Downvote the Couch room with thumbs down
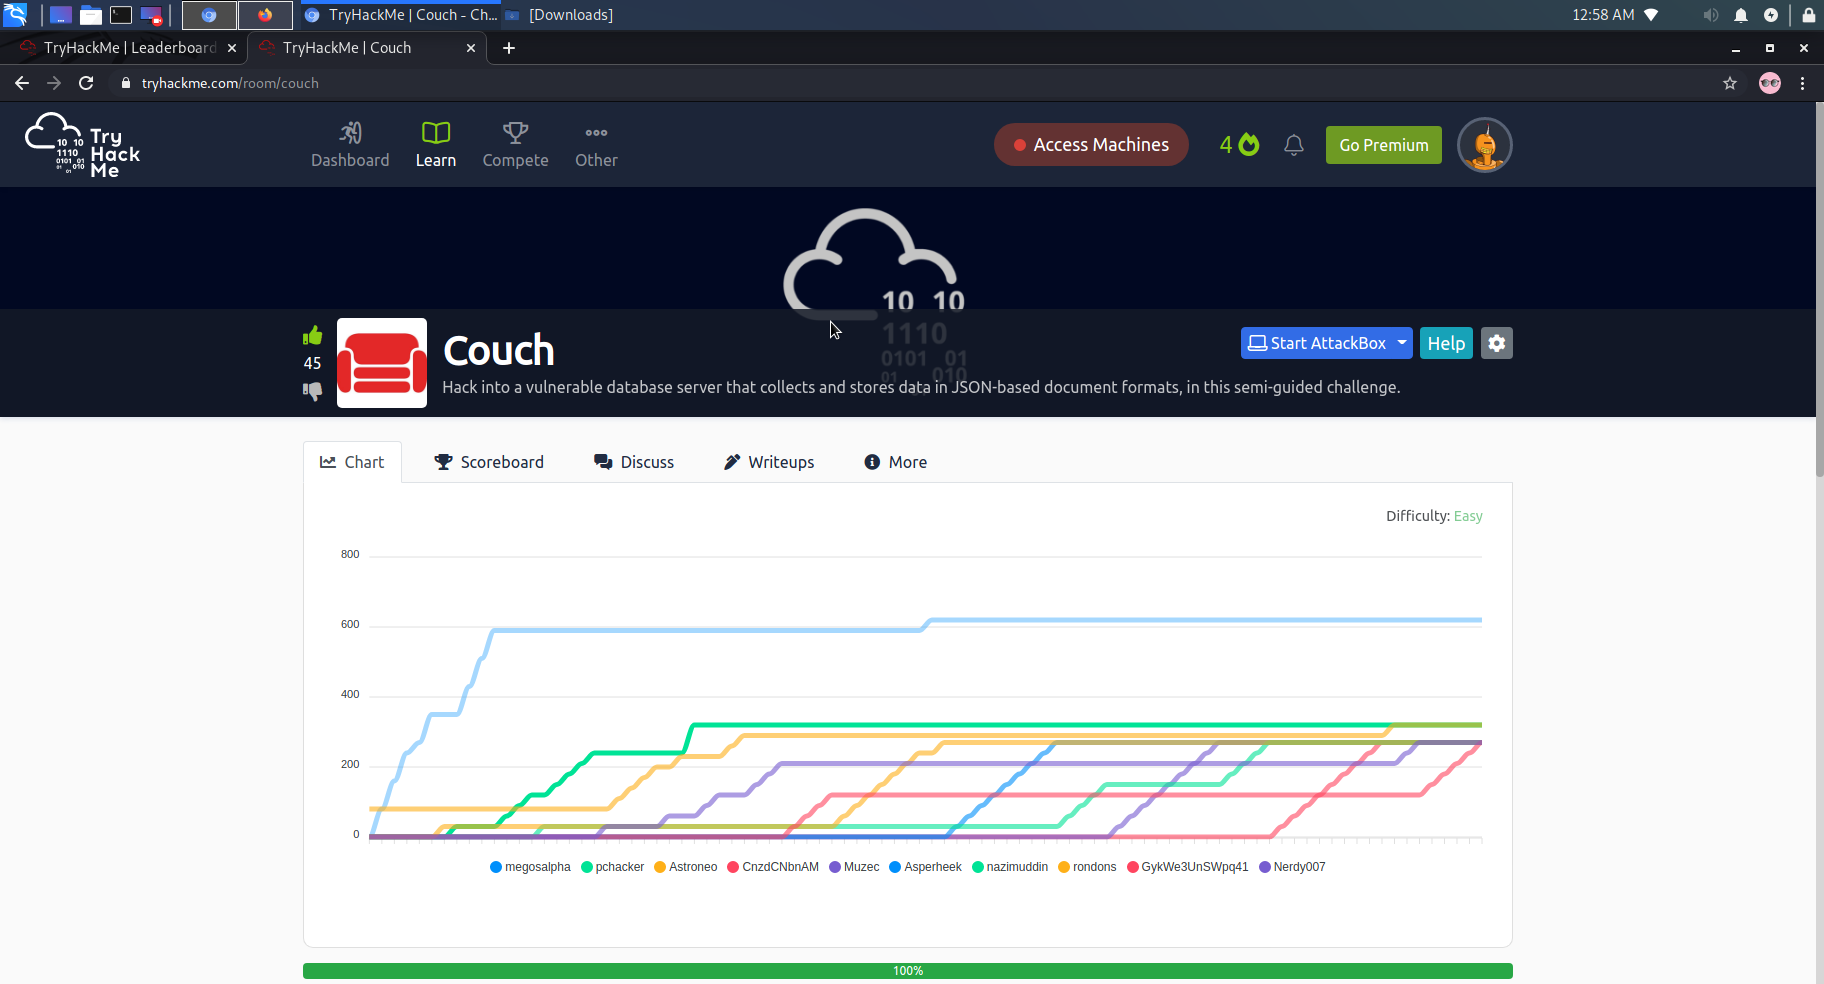Image resolution: width=1824 pixels, height=984 pixels. pos(313,391)
